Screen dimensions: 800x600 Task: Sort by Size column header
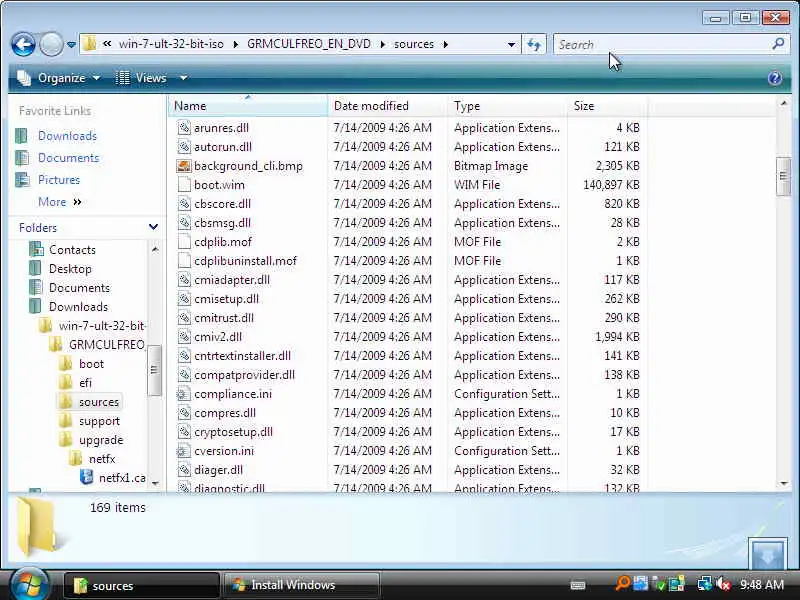[607, 106]
